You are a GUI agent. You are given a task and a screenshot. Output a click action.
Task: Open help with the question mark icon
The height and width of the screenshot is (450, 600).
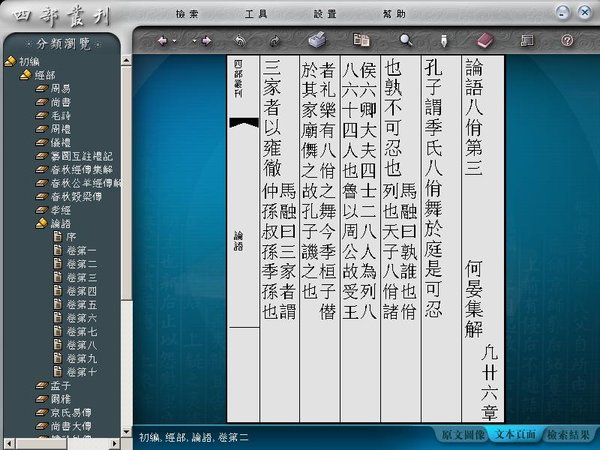tap(567, 40)
